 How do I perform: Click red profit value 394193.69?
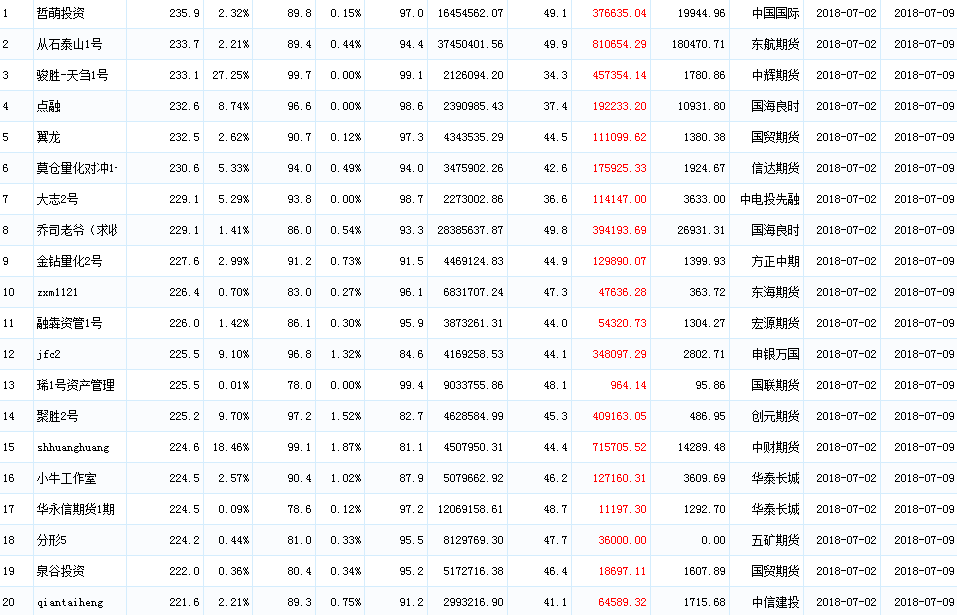[619, 230]
